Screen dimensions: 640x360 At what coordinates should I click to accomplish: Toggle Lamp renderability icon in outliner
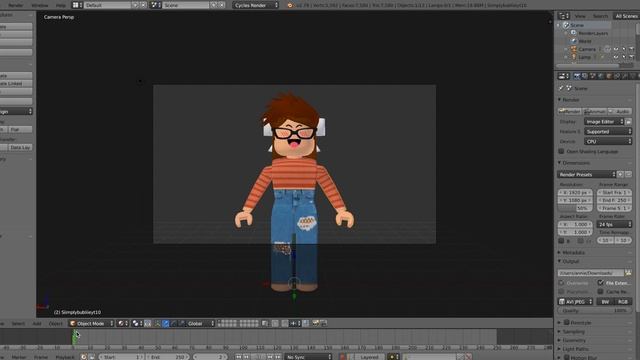(631, 57)
